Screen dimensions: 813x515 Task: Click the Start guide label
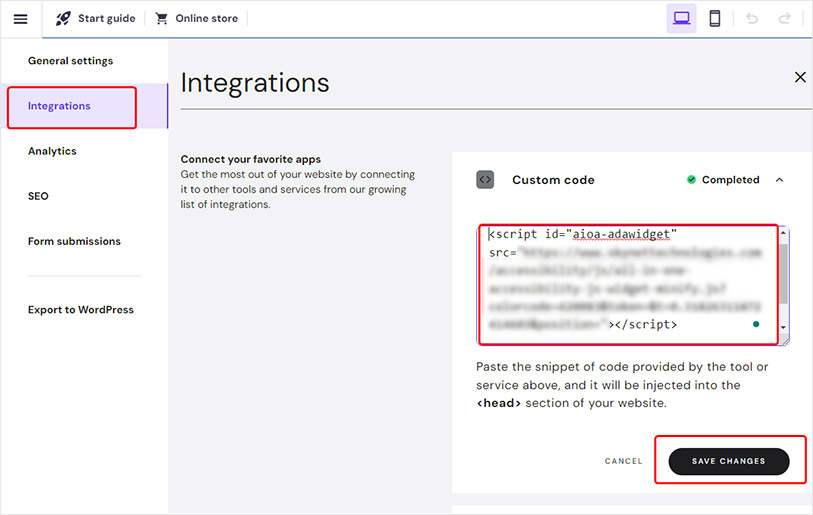pyautogui.click(x=107, y=19)
